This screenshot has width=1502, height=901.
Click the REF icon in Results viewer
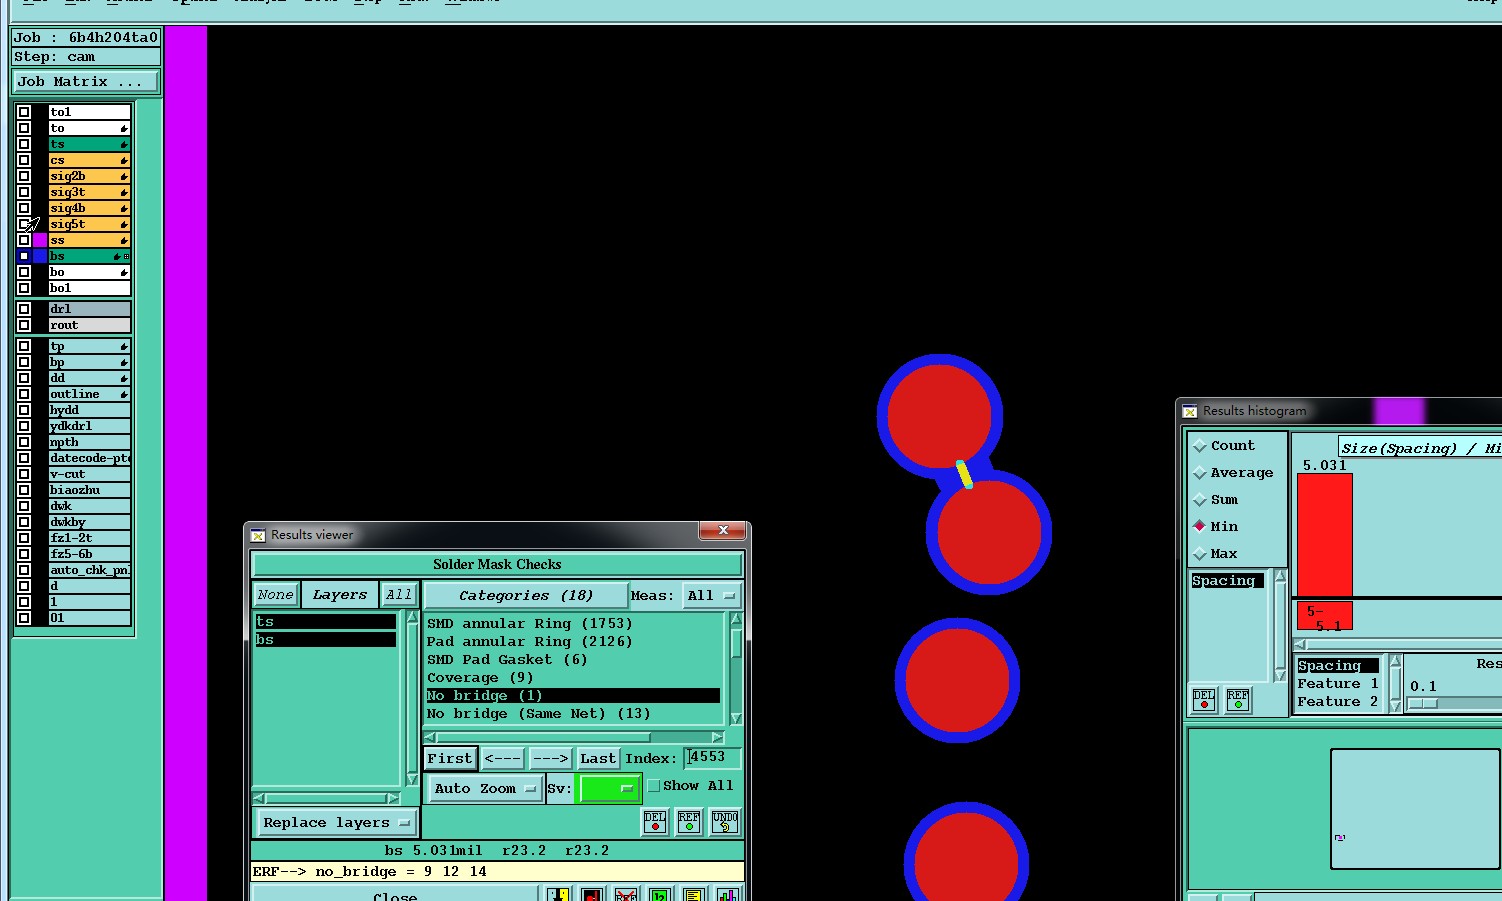point(689,822)
